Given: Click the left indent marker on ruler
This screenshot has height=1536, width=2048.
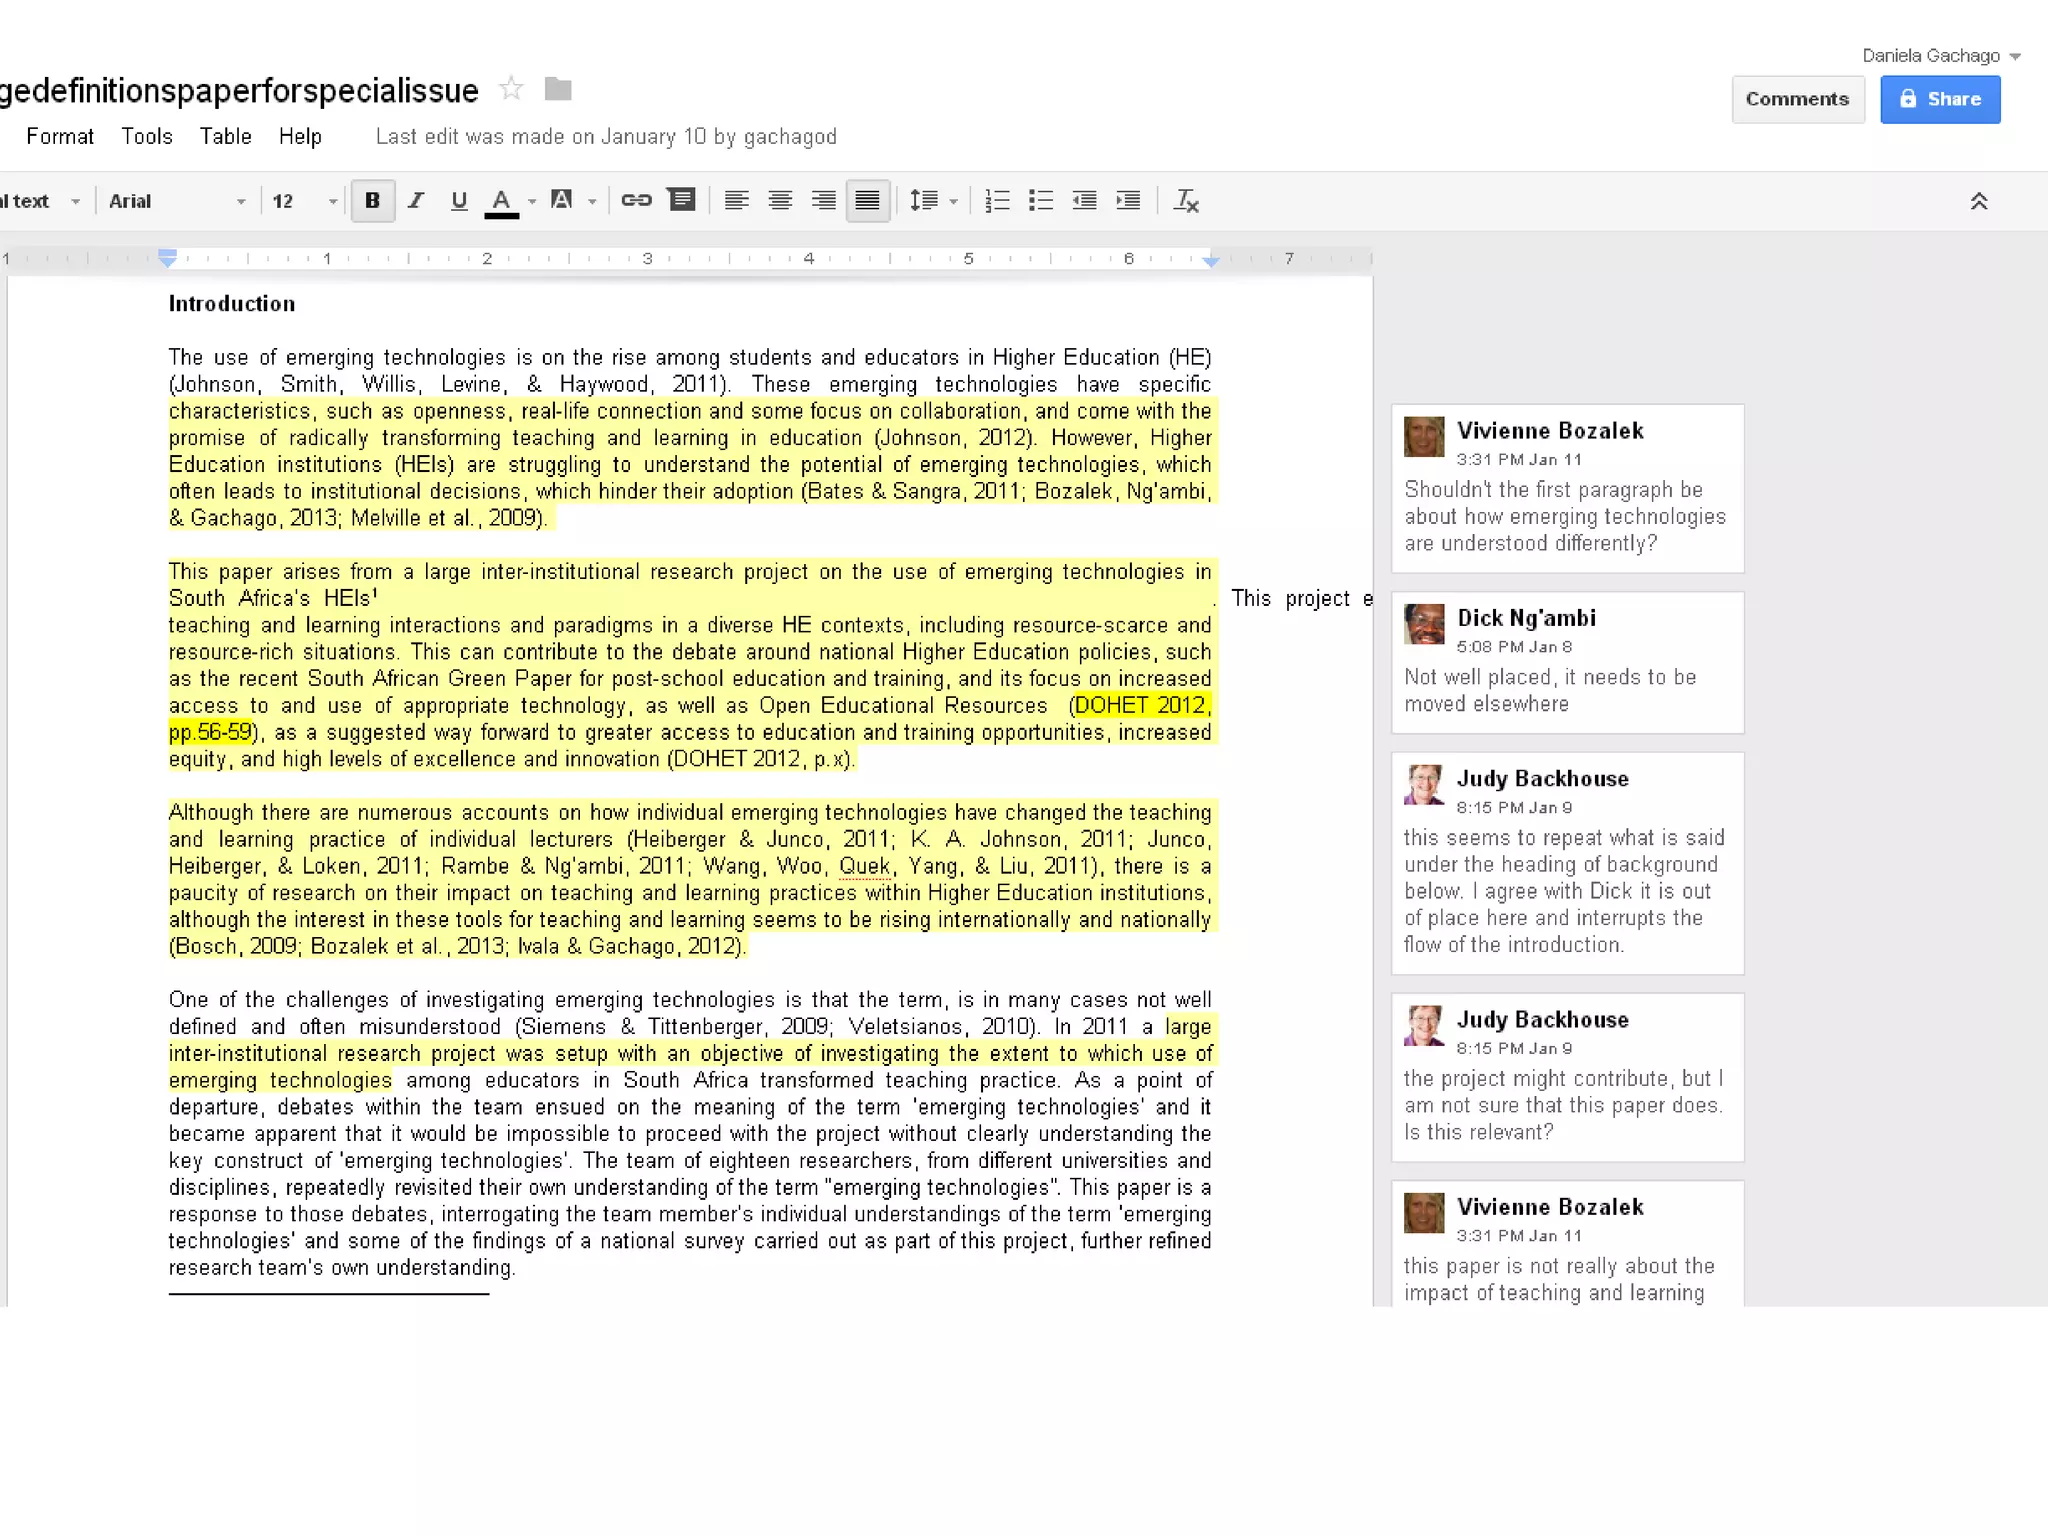Looking at the screenshot, I should [168, 258].
